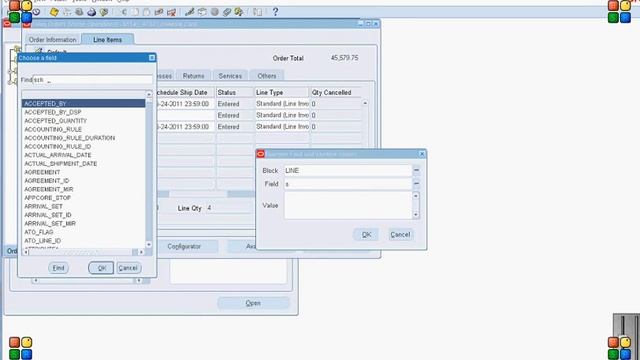Click Cancel in the Block/Field dialog

click(400, 235)
